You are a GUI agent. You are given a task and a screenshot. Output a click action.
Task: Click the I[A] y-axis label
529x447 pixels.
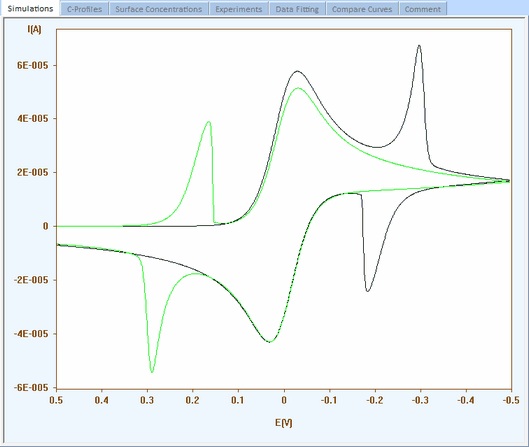[34, 29]
